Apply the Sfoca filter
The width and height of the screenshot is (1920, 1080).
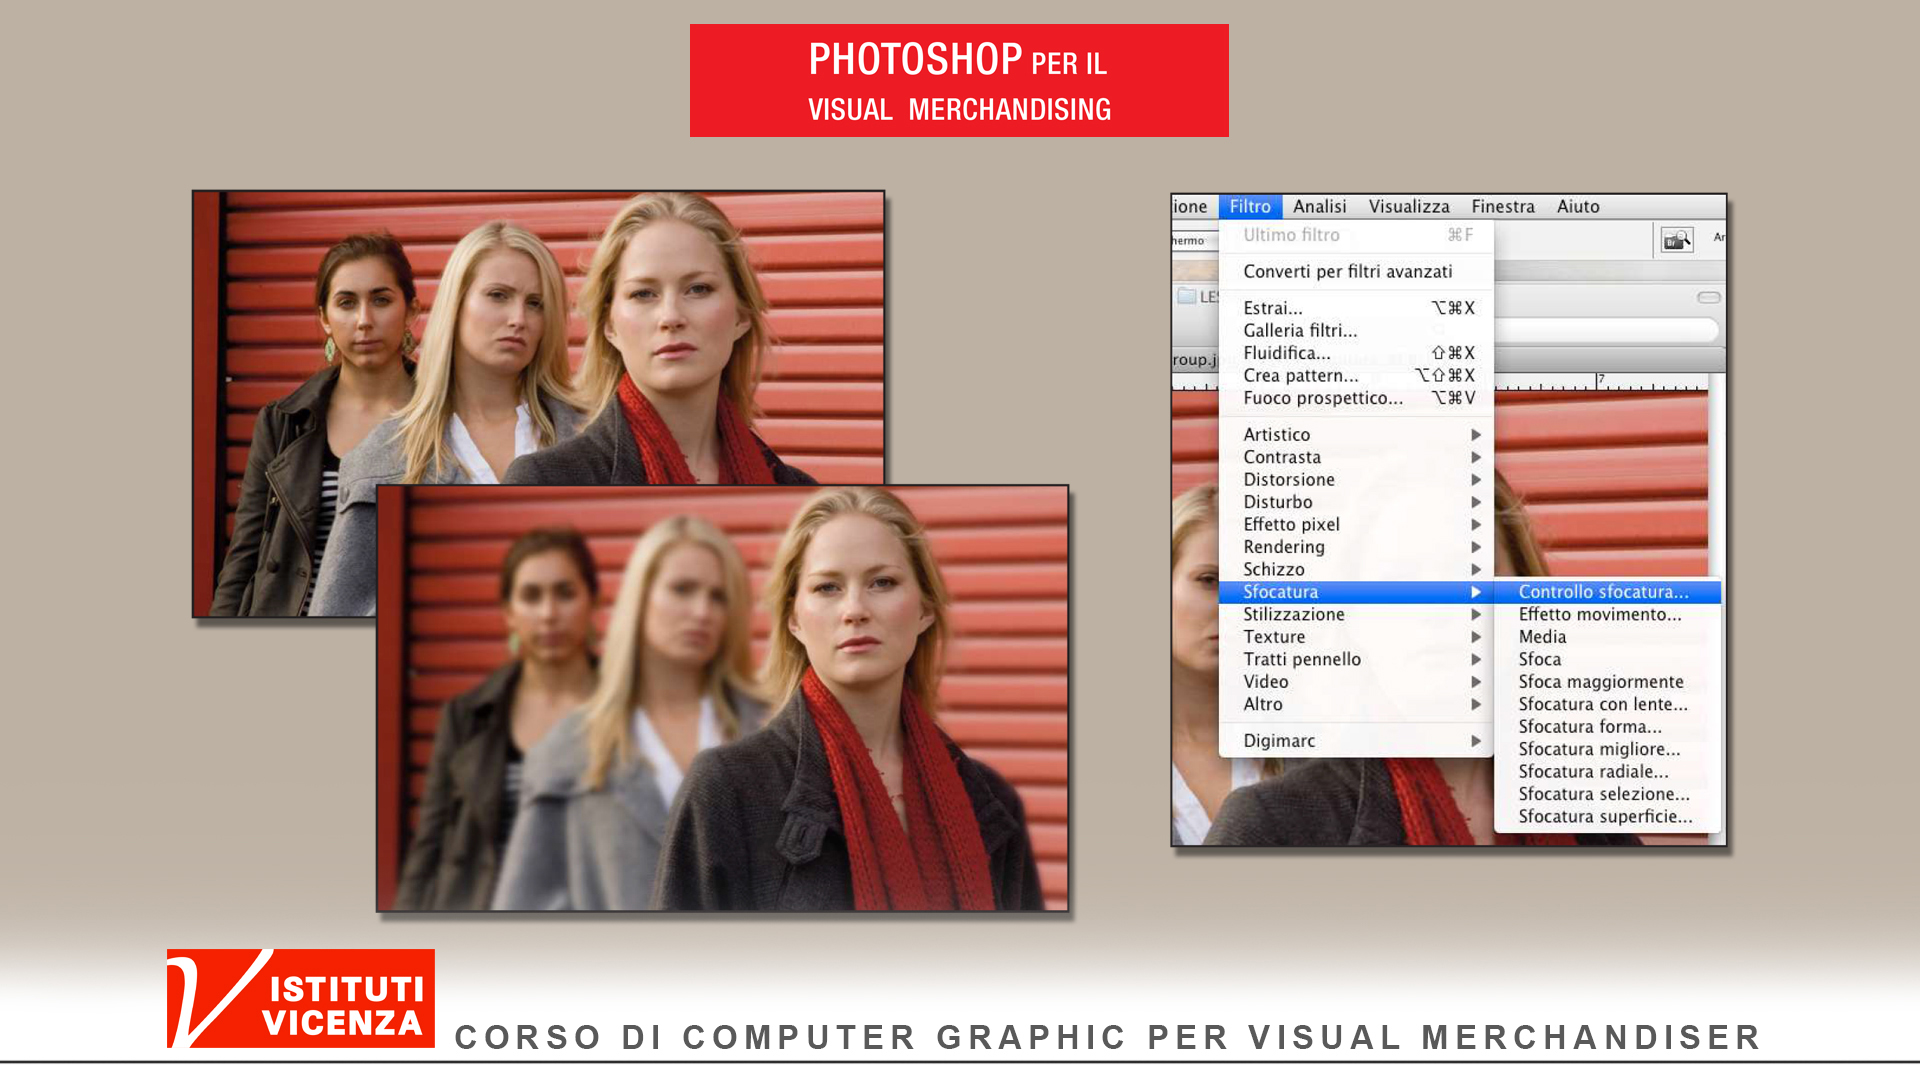(1607, 660)
